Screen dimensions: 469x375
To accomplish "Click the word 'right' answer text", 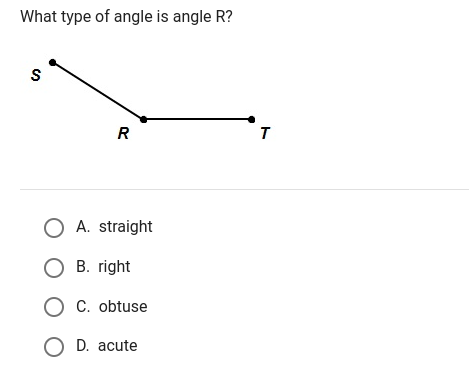I will [114, 267].
